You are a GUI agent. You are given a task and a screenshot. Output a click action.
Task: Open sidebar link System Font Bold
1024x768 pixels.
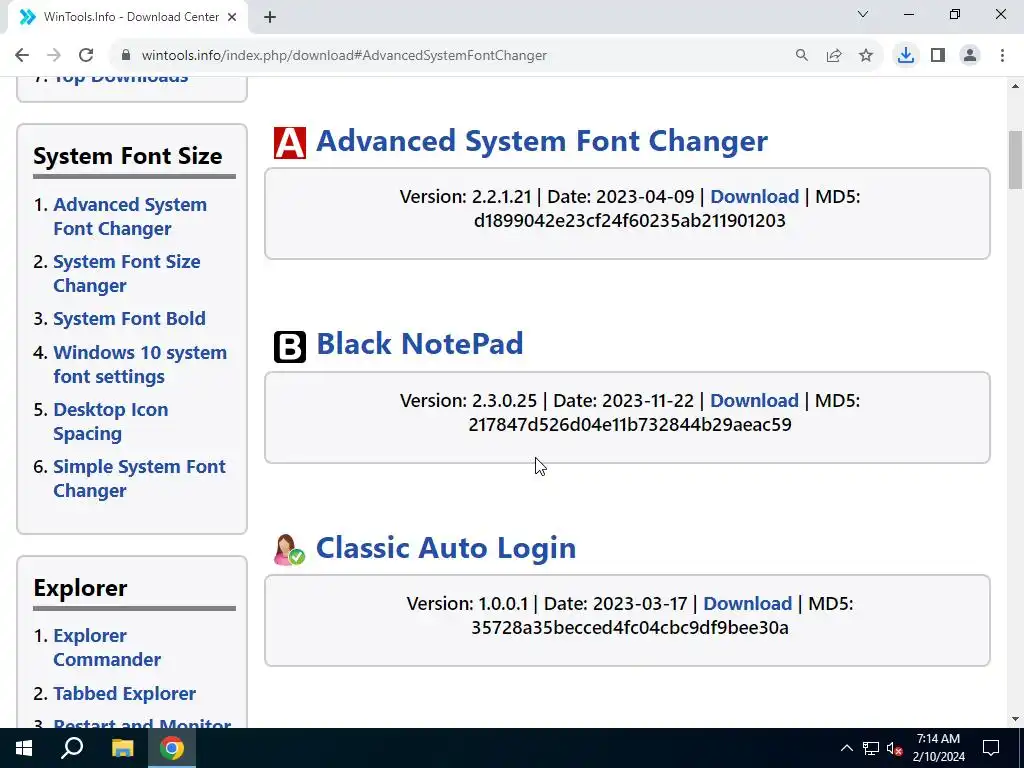[129, 319]
